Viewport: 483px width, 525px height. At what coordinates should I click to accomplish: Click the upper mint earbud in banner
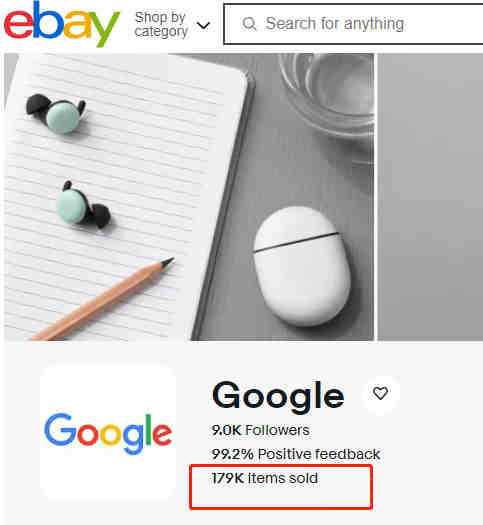[56, 113]
